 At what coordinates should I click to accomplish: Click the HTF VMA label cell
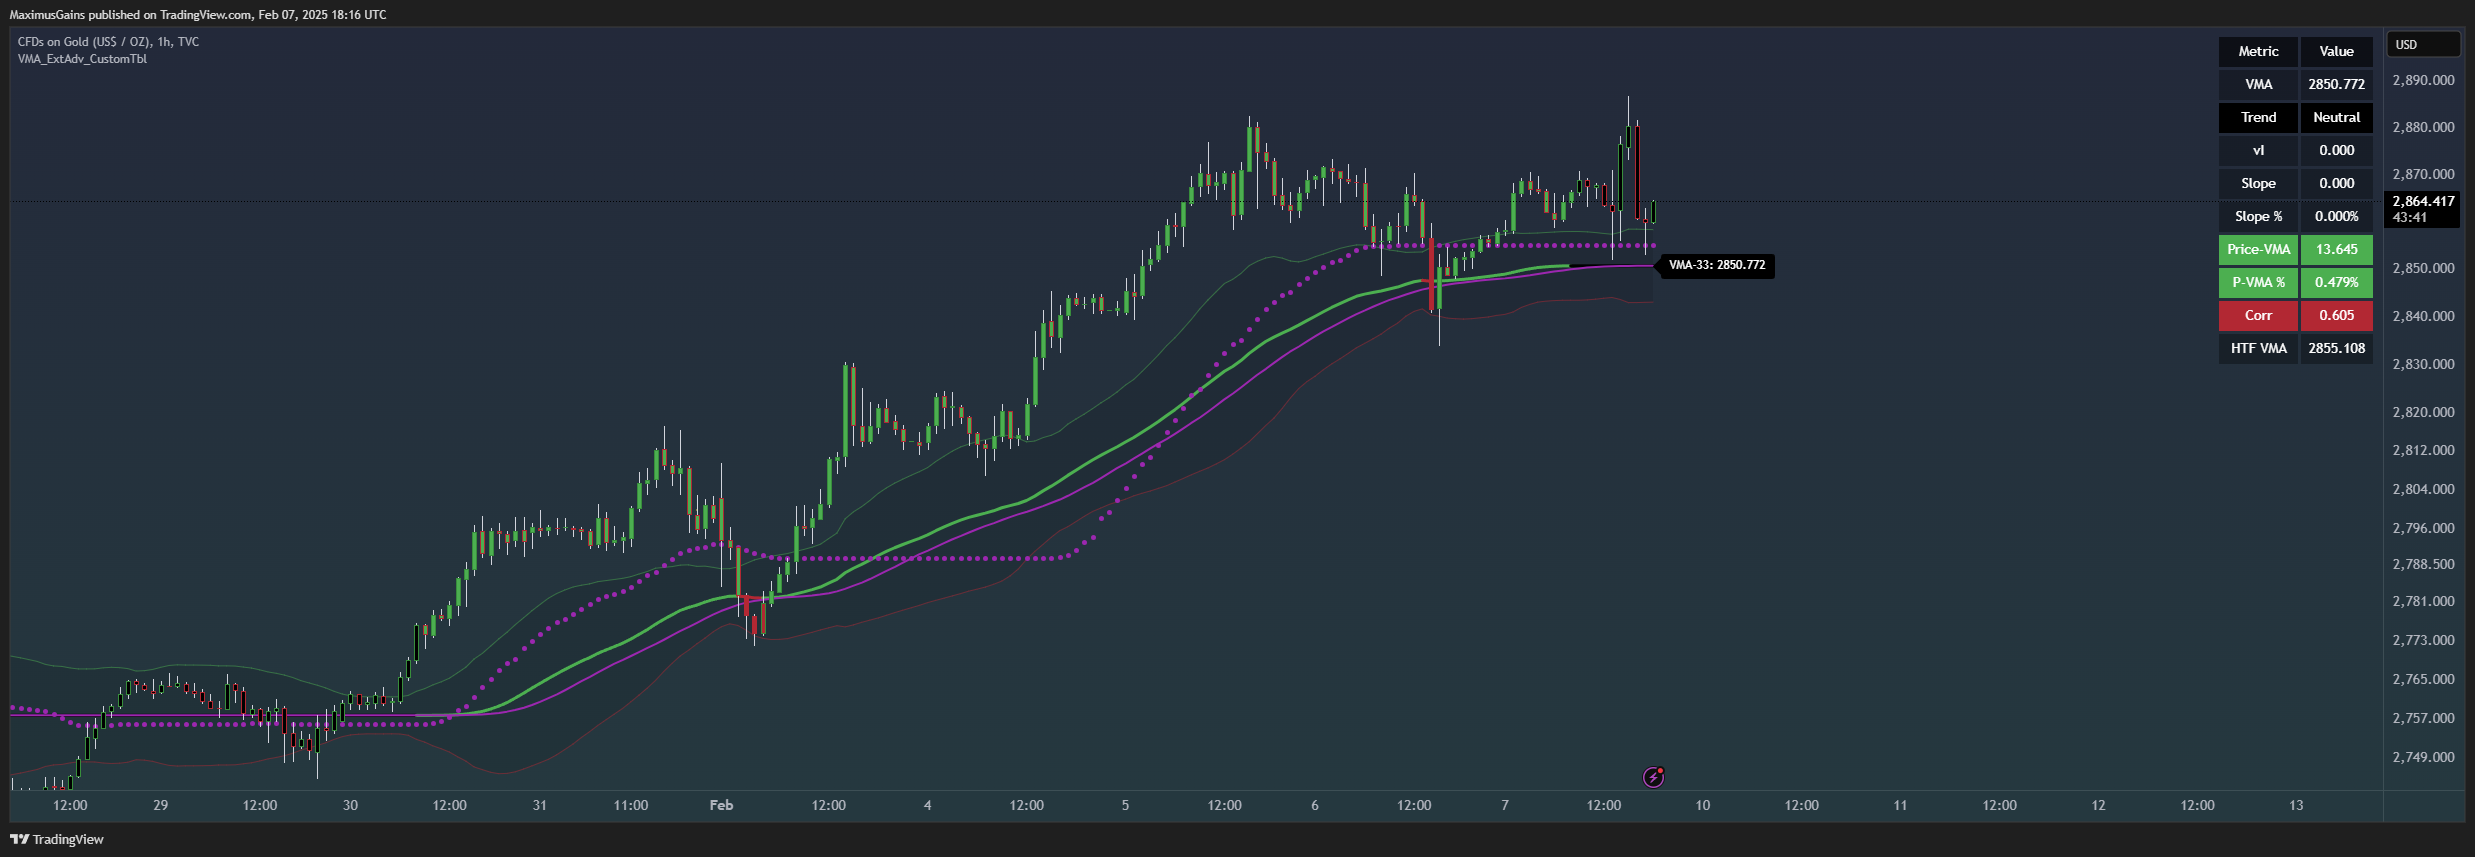2258,348
